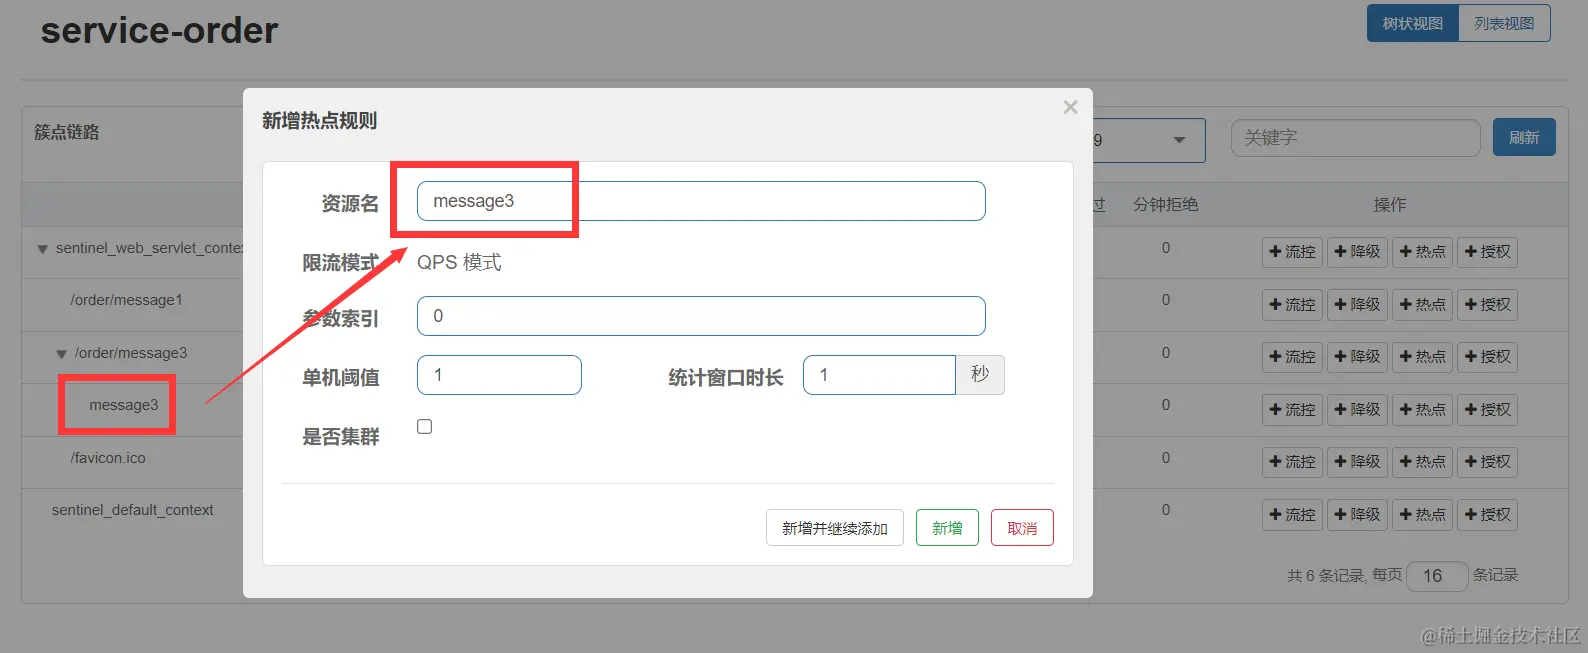Close the 新增热点规则 dialog with X
The image size is (1588, 653).
pyautogui.click(x=1070, y=107)
